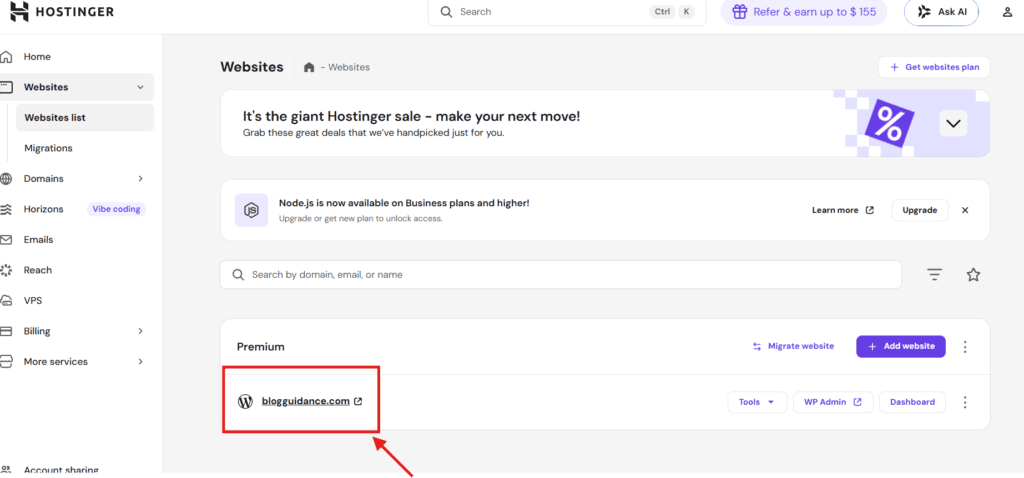Open Account sharing in sidebar
This screenshot has height=478, width=1024.
(x=61, y=470)
